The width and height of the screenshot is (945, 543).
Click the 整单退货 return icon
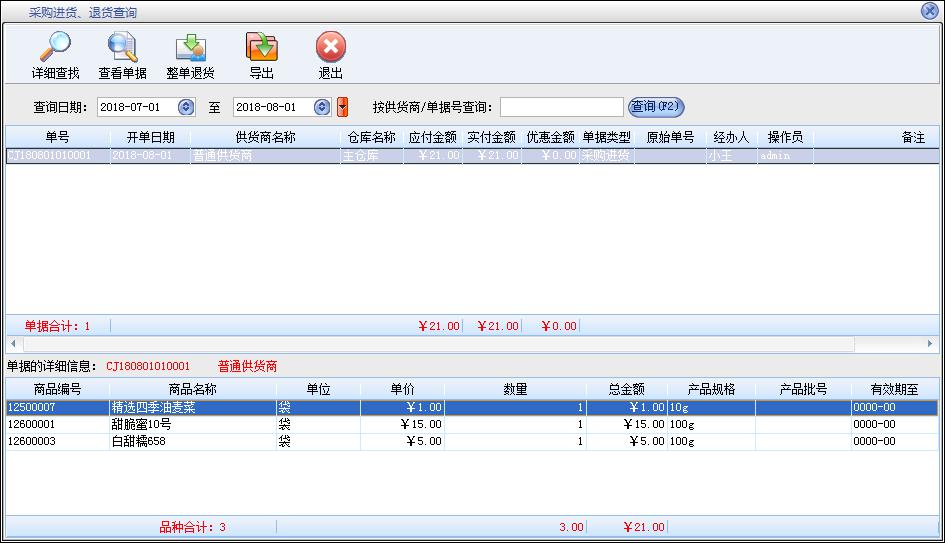[190, 48]
